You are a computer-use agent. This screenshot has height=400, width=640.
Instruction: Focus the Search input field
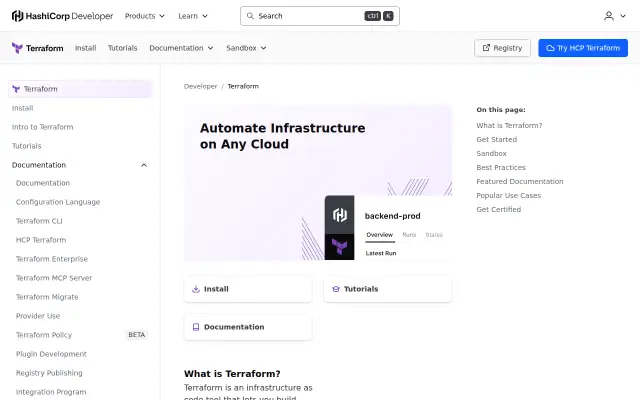(320, 16)
